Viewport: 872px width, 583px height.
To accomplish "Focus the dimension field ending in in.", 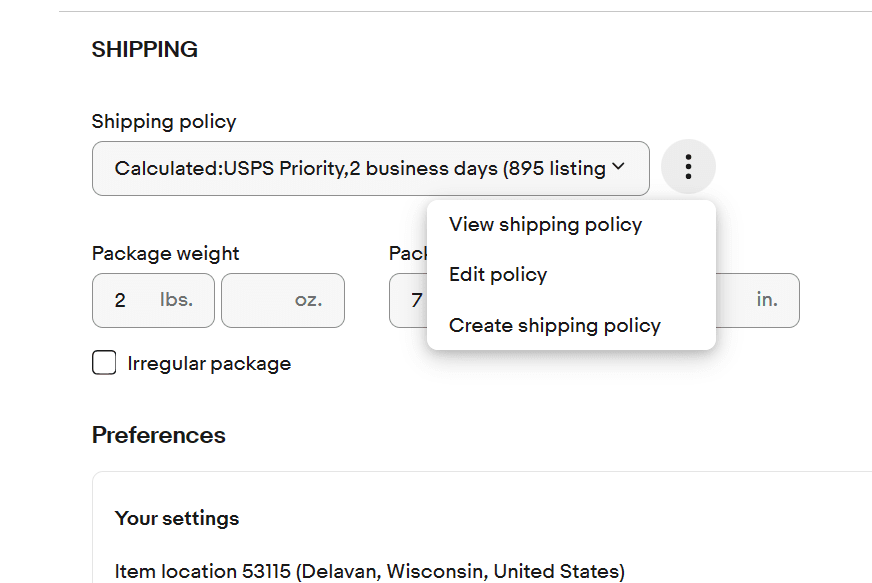I will (x=757, y=300).
